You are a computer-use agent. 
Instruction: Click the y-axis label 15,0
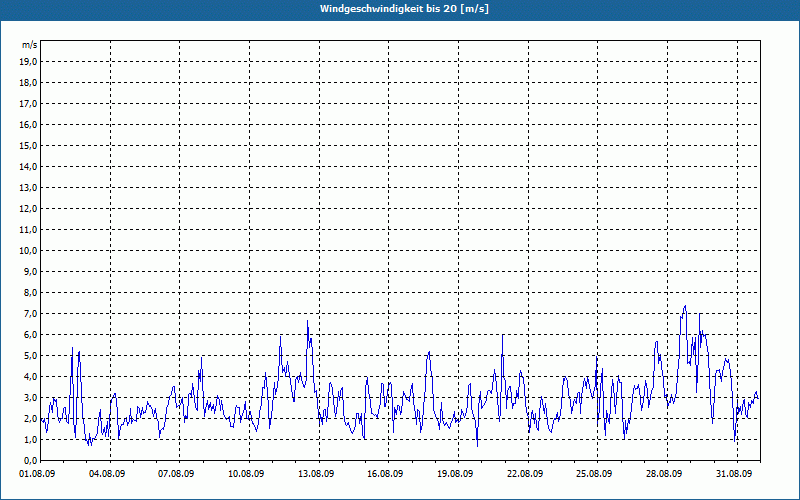coord(29,145)
